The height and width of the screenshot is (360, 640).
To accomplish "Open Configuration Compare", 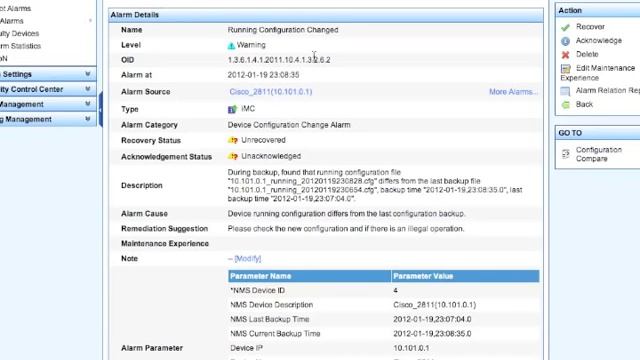I will click(x=599, y=154).
